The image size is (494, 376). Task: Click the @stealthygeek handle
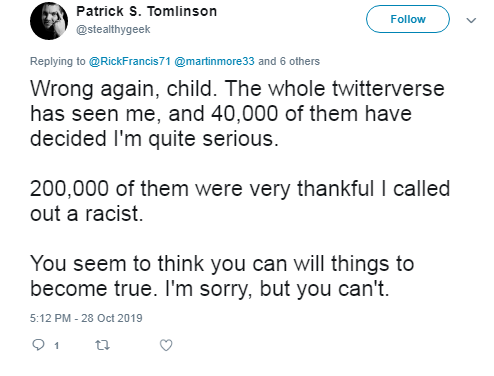pos(113,29)
